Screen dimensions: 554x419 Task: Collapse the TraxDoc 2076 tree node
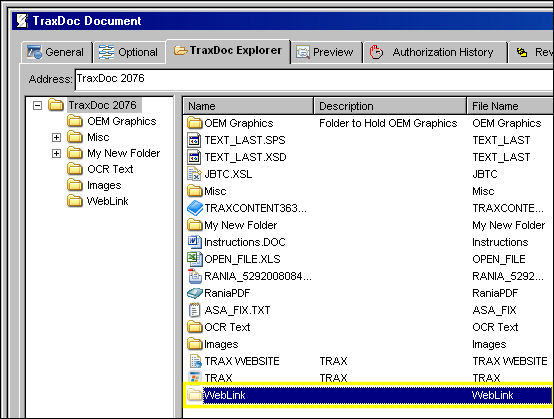(37, 105)
